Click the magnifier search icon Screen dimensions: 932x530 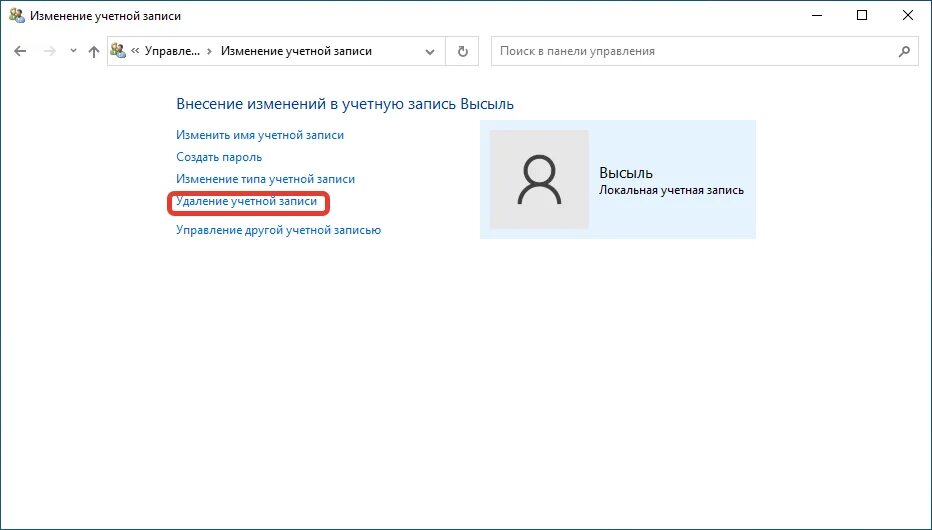click(x=904, y=51)
